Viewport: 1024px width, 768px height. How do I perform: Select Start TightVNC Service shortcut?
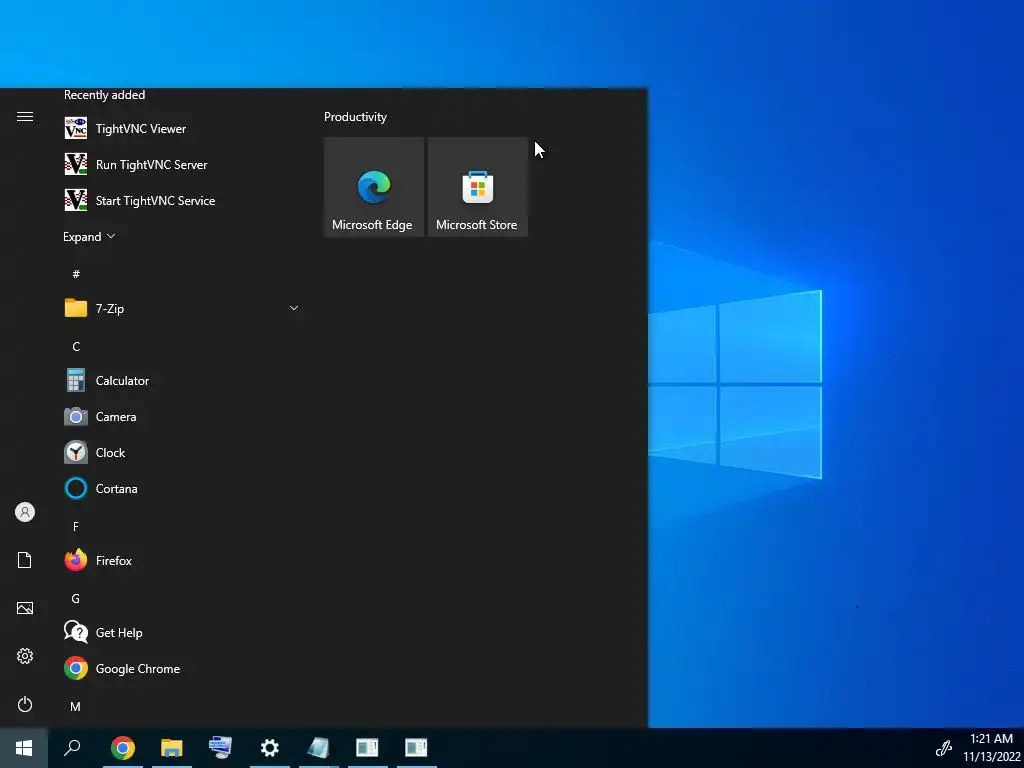[181, 200]
